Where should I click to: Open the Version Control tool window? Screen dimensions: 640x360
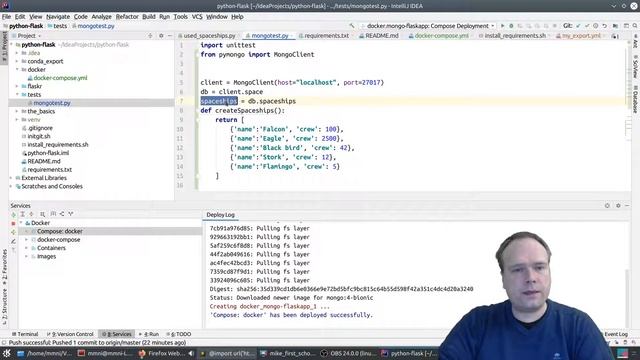[x=70, y=334]
